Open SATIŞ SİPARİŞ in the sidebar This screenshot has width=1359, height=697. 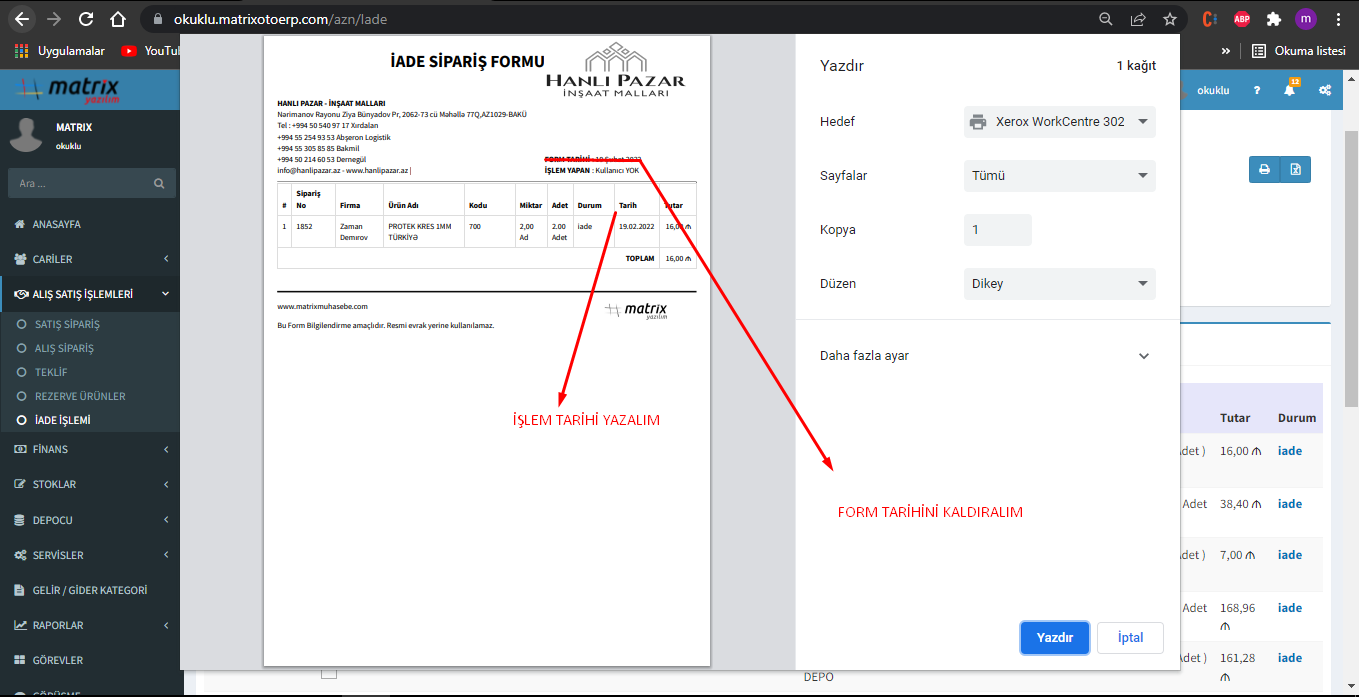[x=67, y=324]
